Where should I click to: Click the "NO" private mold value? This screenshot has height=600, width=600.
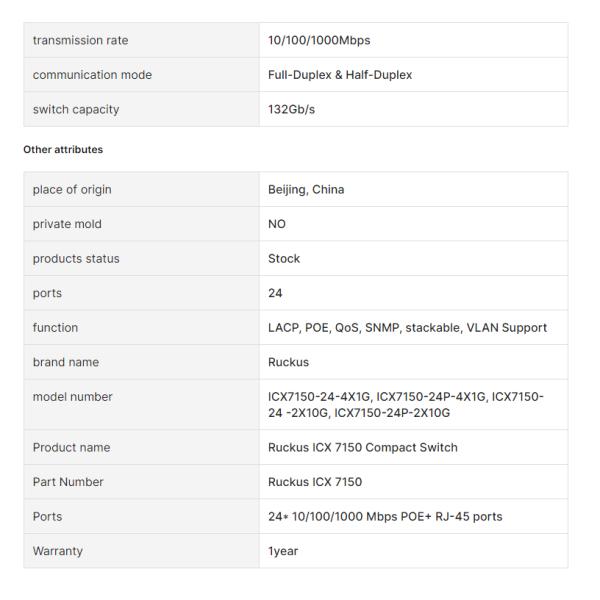coord(277,224)
